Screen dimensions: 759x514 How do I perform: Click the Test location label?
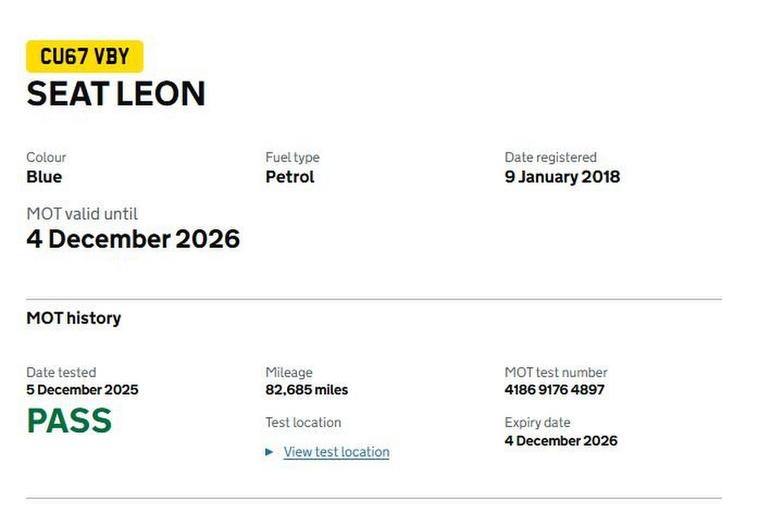(303, 422)
